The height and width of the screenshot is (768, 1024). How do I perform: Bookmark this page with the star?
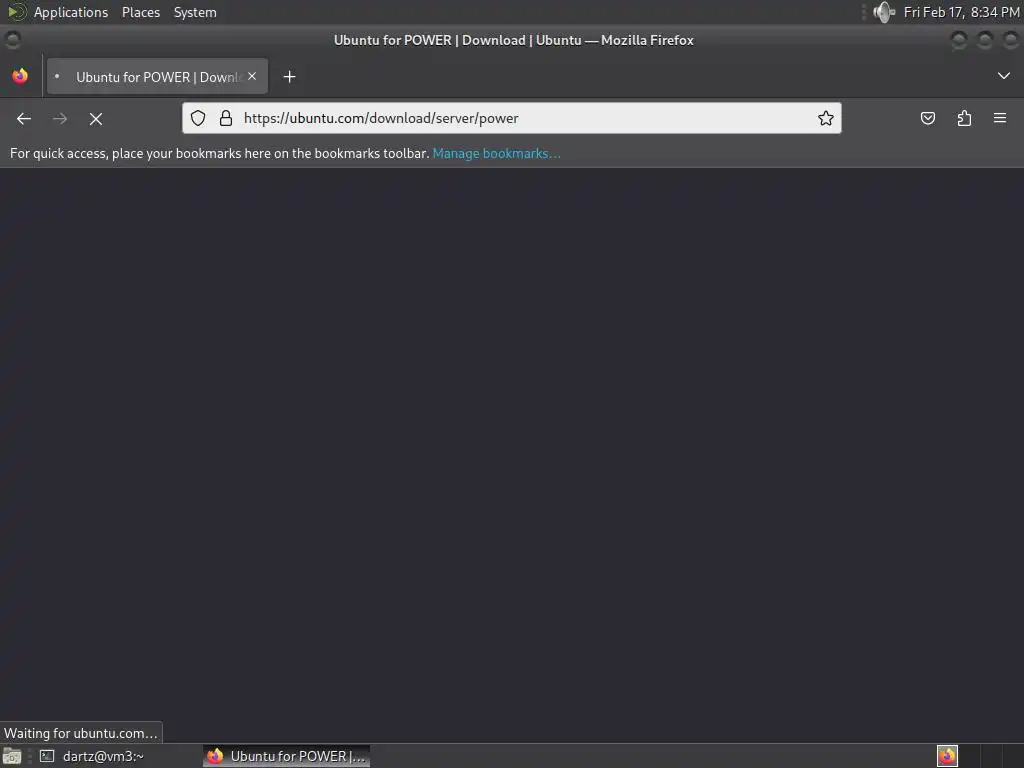(x=825, y=118)
